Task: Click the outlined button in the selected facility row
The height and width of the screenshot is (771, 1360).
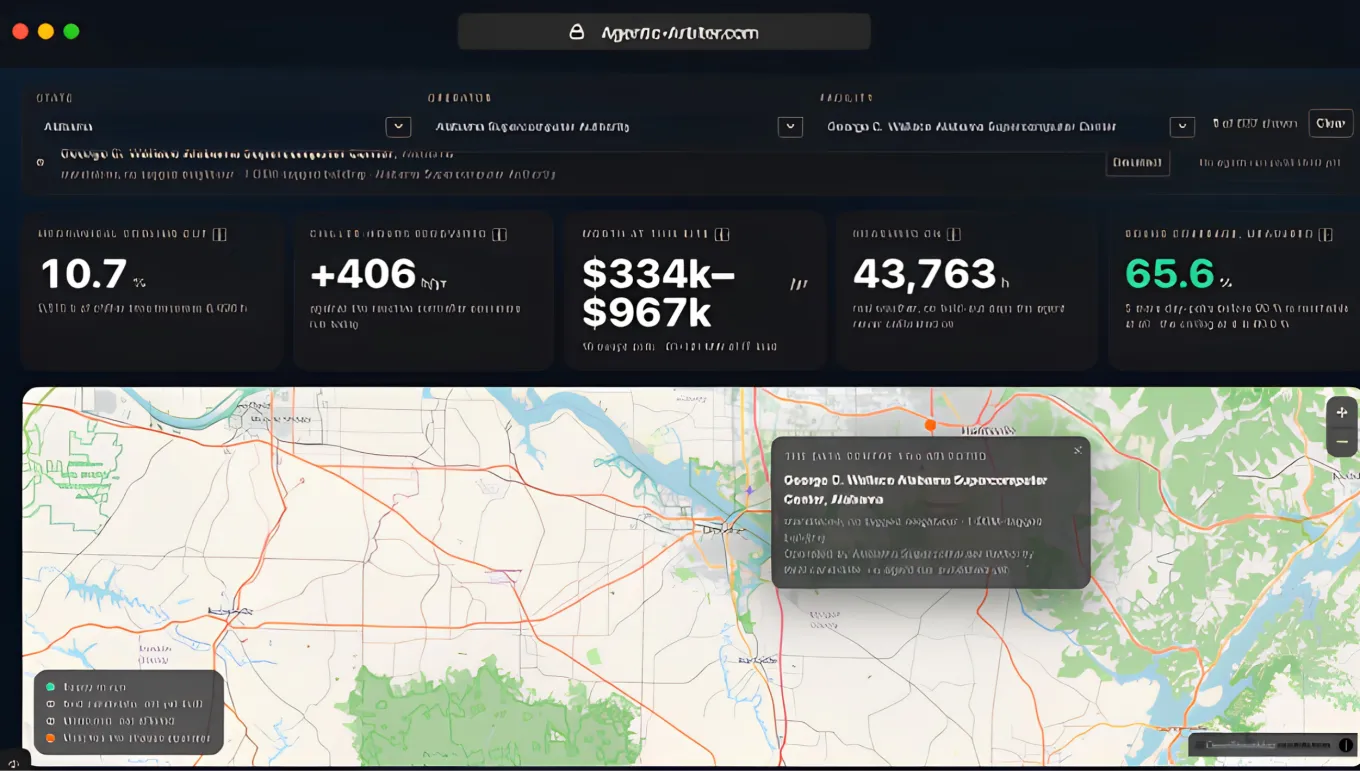Action: [1137, 162]
